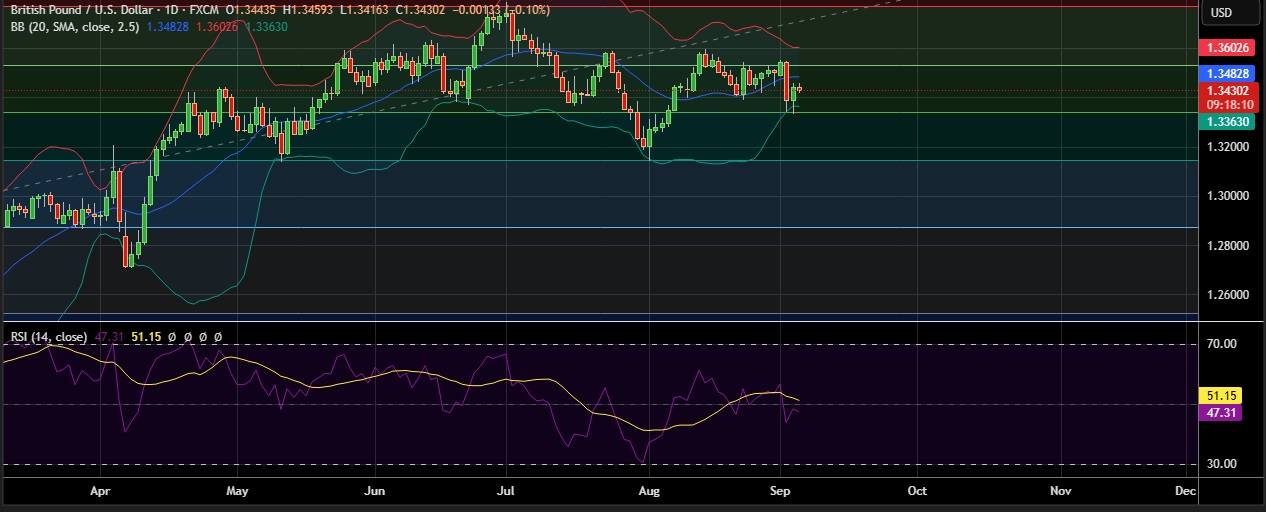This screenshot has width=1266, height=512.
Task: Click the 1.34302 current price label
Action: click(1227, 90)
